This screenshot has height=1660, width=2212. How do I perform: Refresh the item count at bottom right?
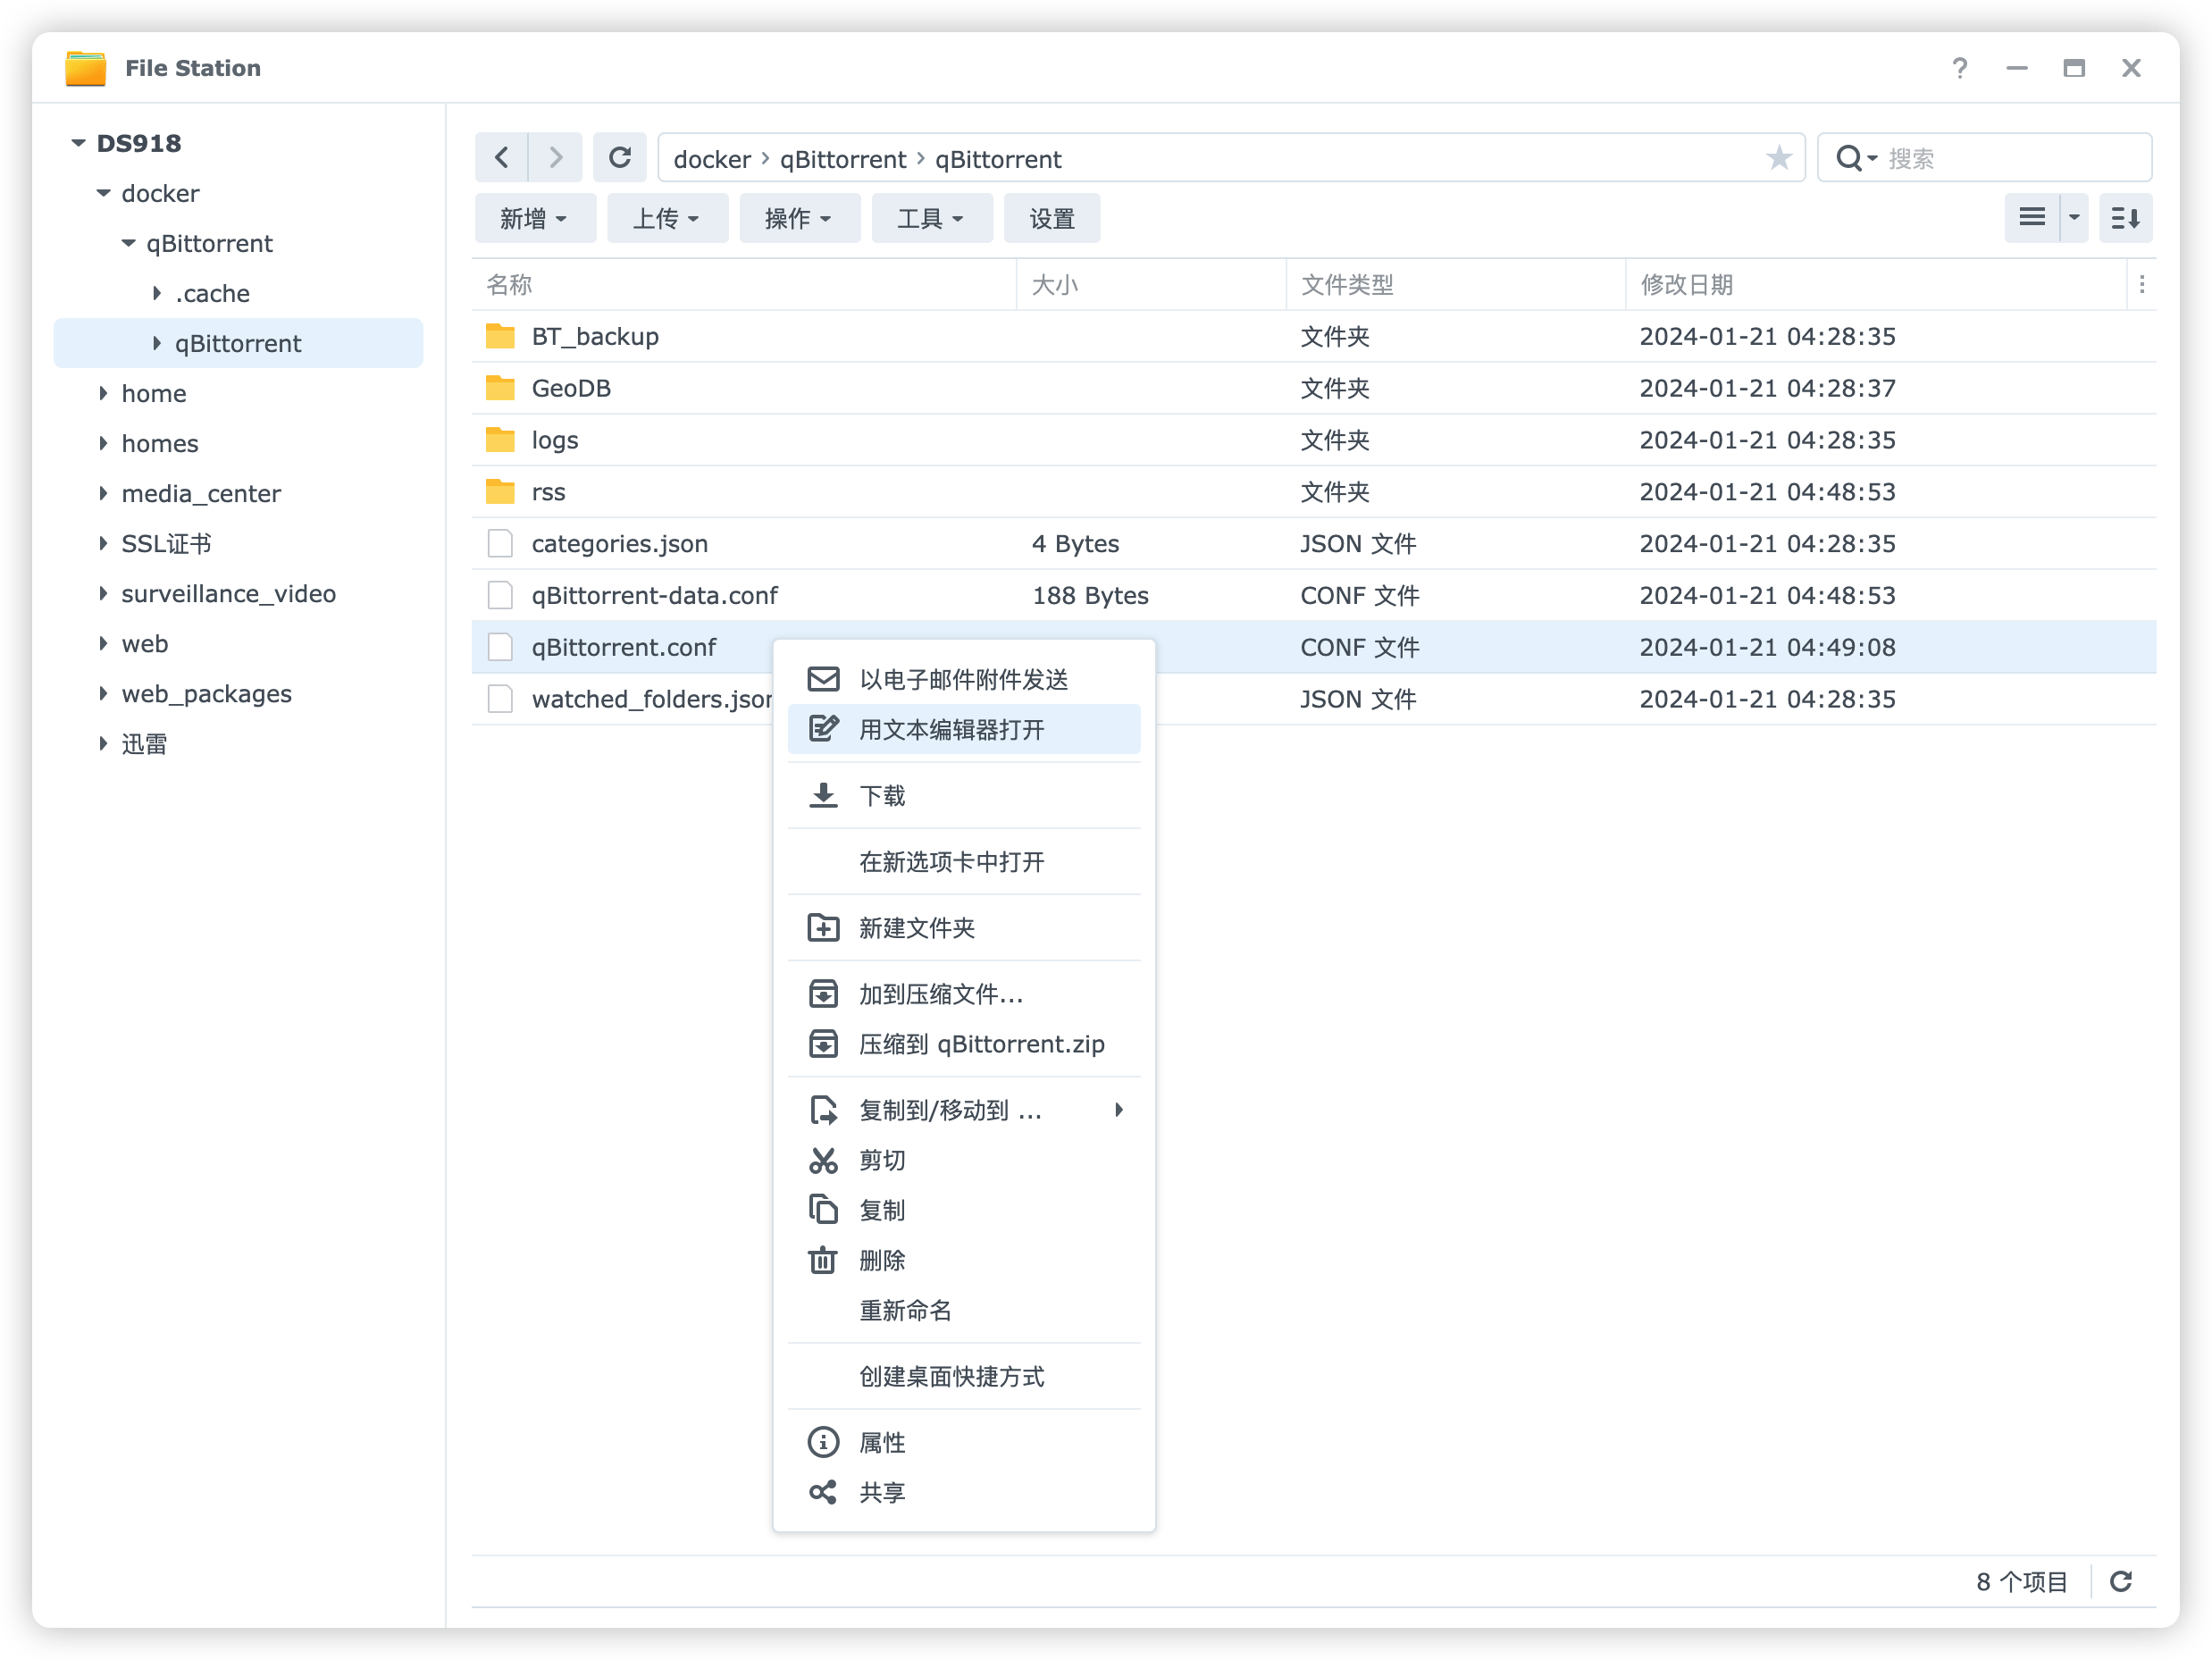[x=2121, y=1581]
